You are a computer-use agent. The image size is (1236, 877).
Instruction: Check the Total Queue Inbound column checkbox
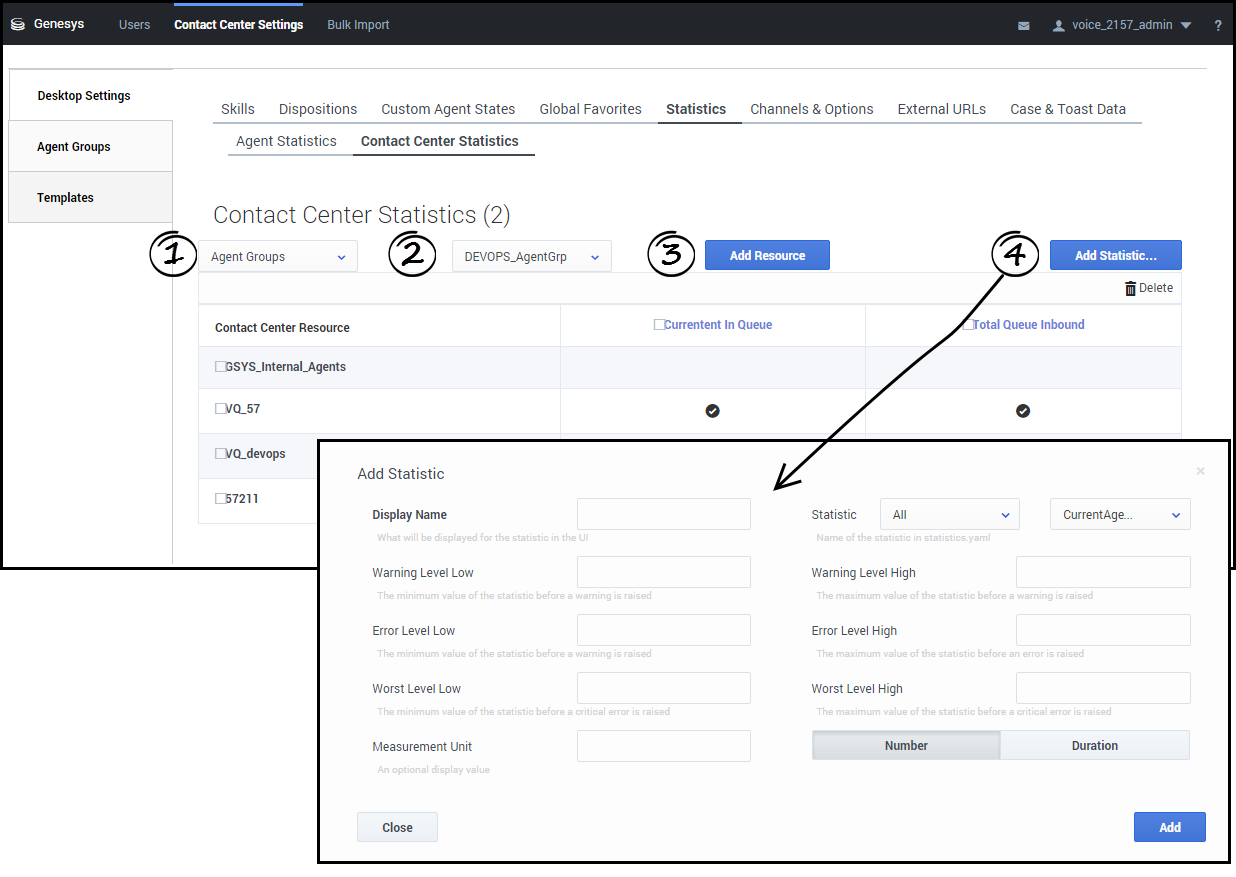[x=968, y=325]
